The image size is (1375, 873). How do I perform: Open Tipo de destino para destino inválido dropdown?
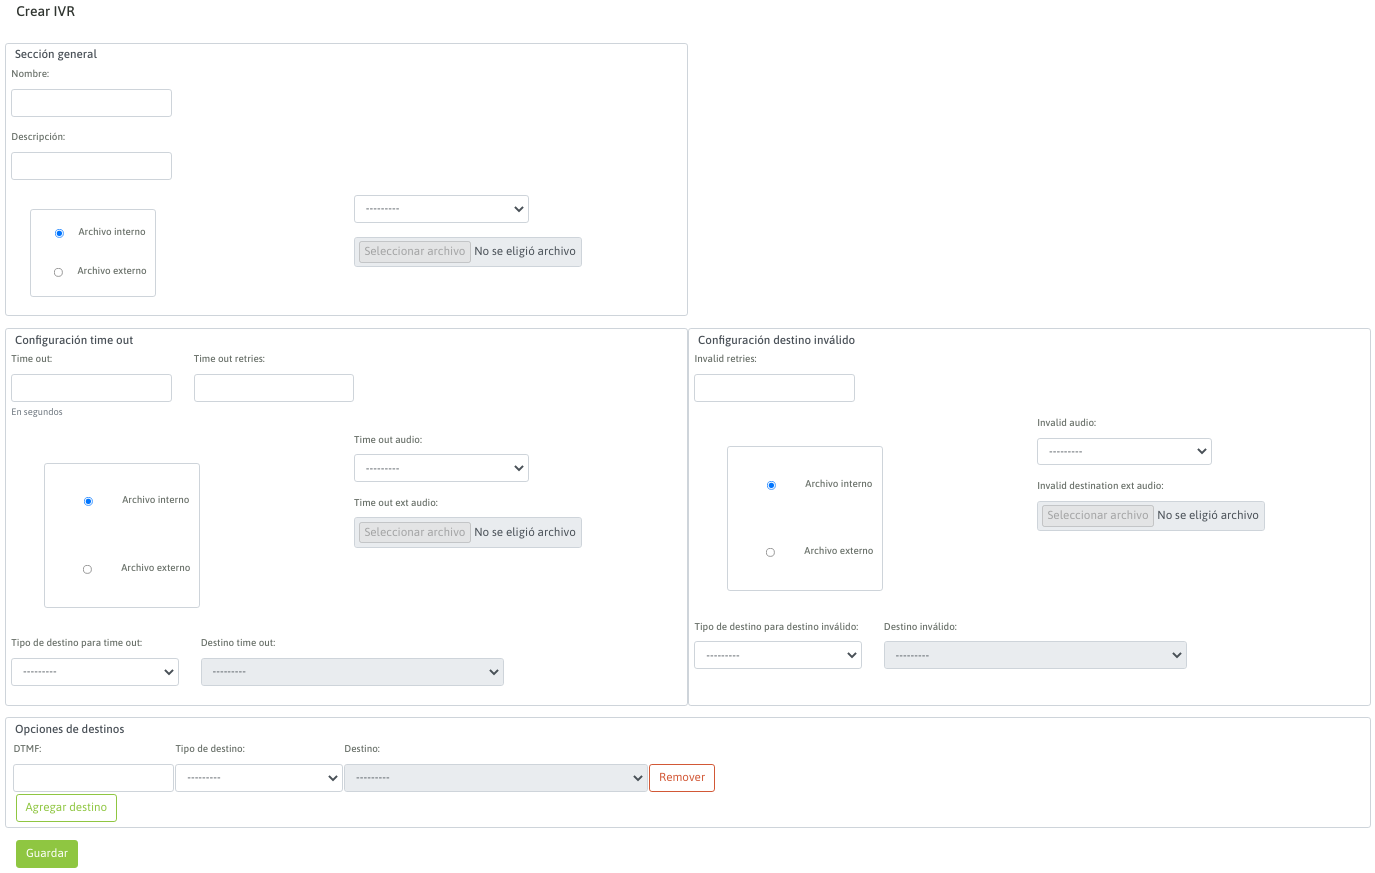[x=778, y=655]
